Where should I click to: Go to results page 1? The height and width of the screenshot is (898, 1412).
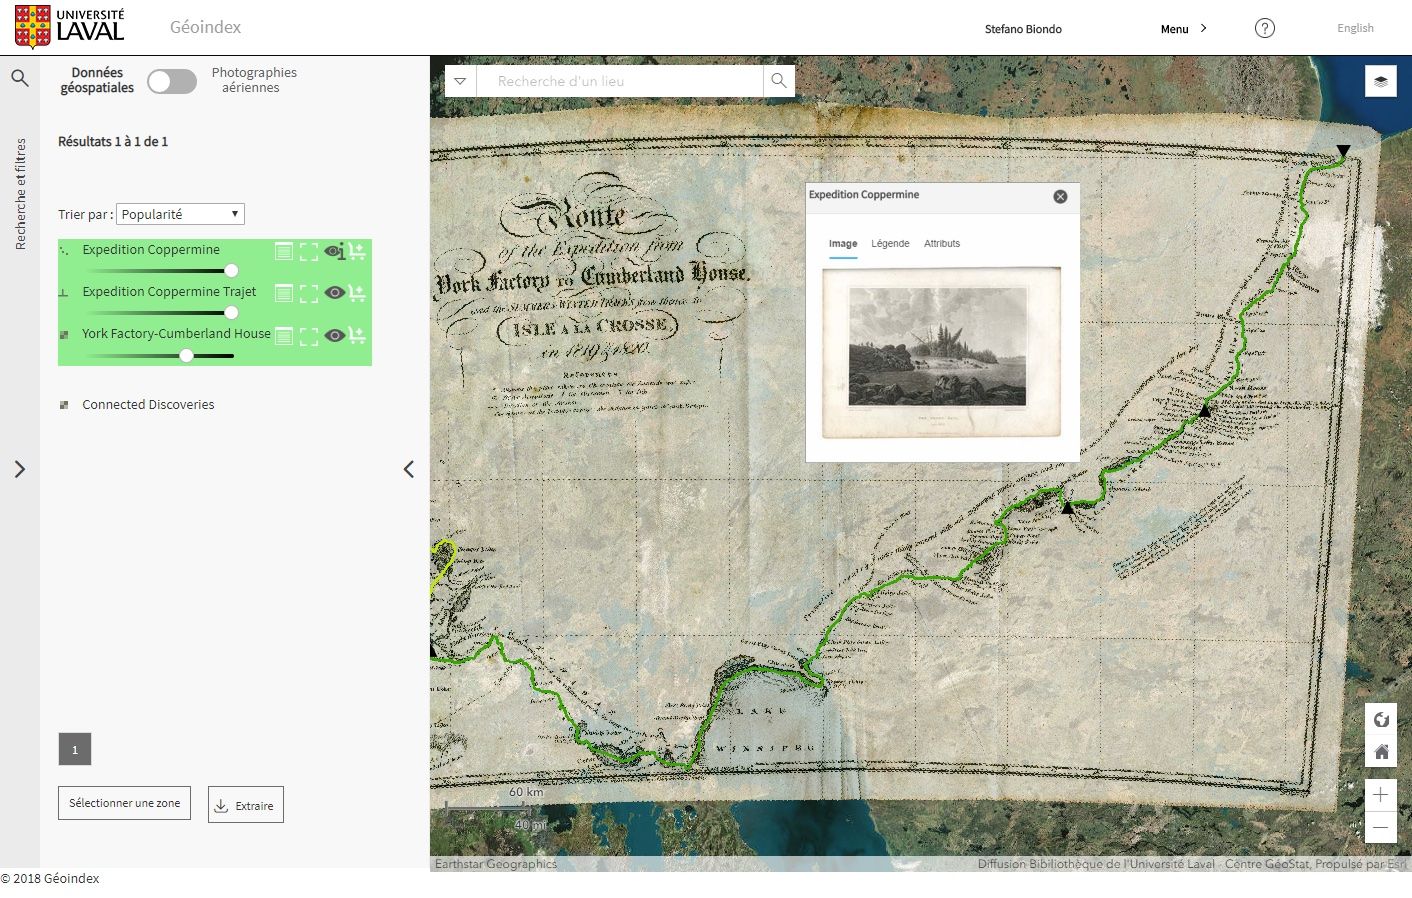click(75, 749)
